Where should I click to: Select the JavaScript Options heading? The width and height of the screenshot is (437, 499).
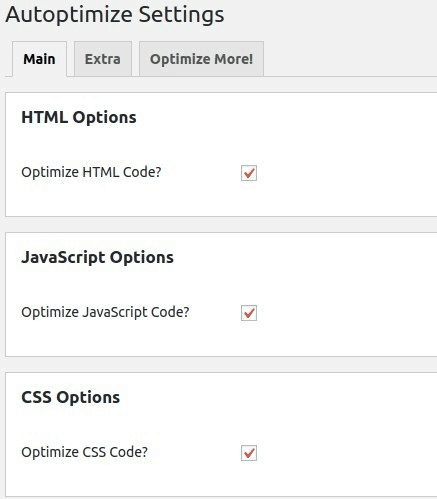[x=97, y=258]
